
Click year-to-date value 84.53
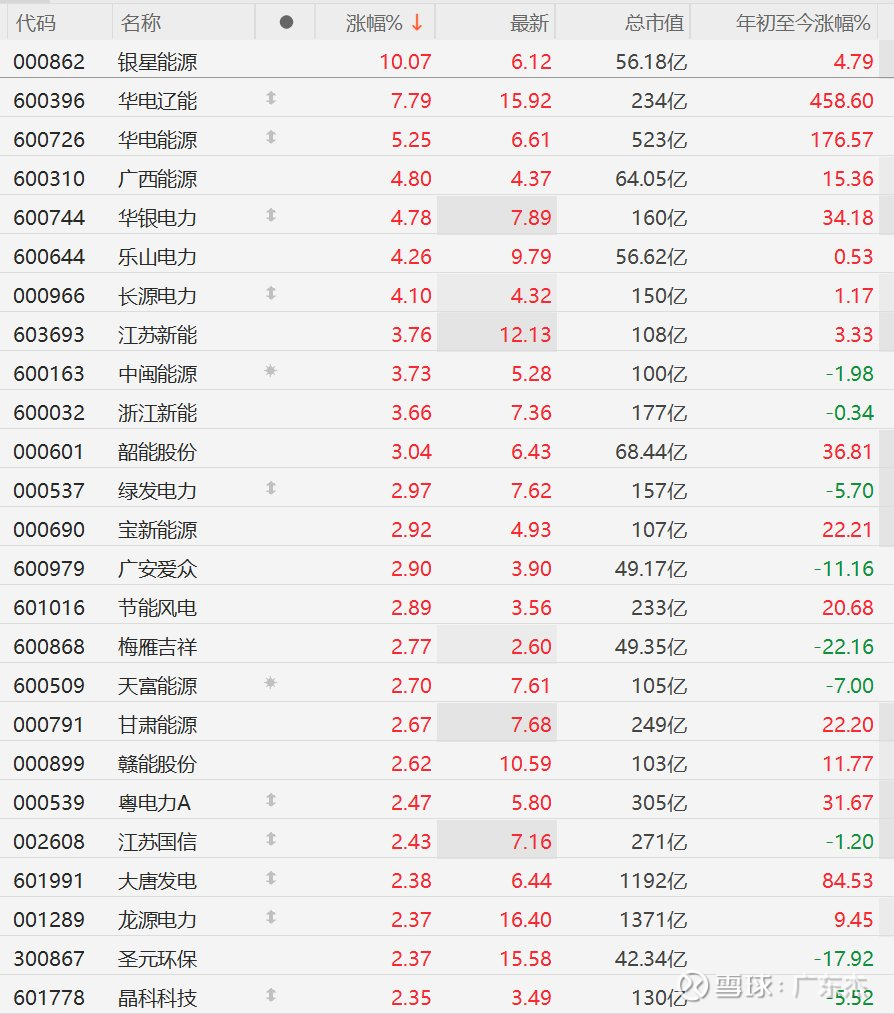847,881
